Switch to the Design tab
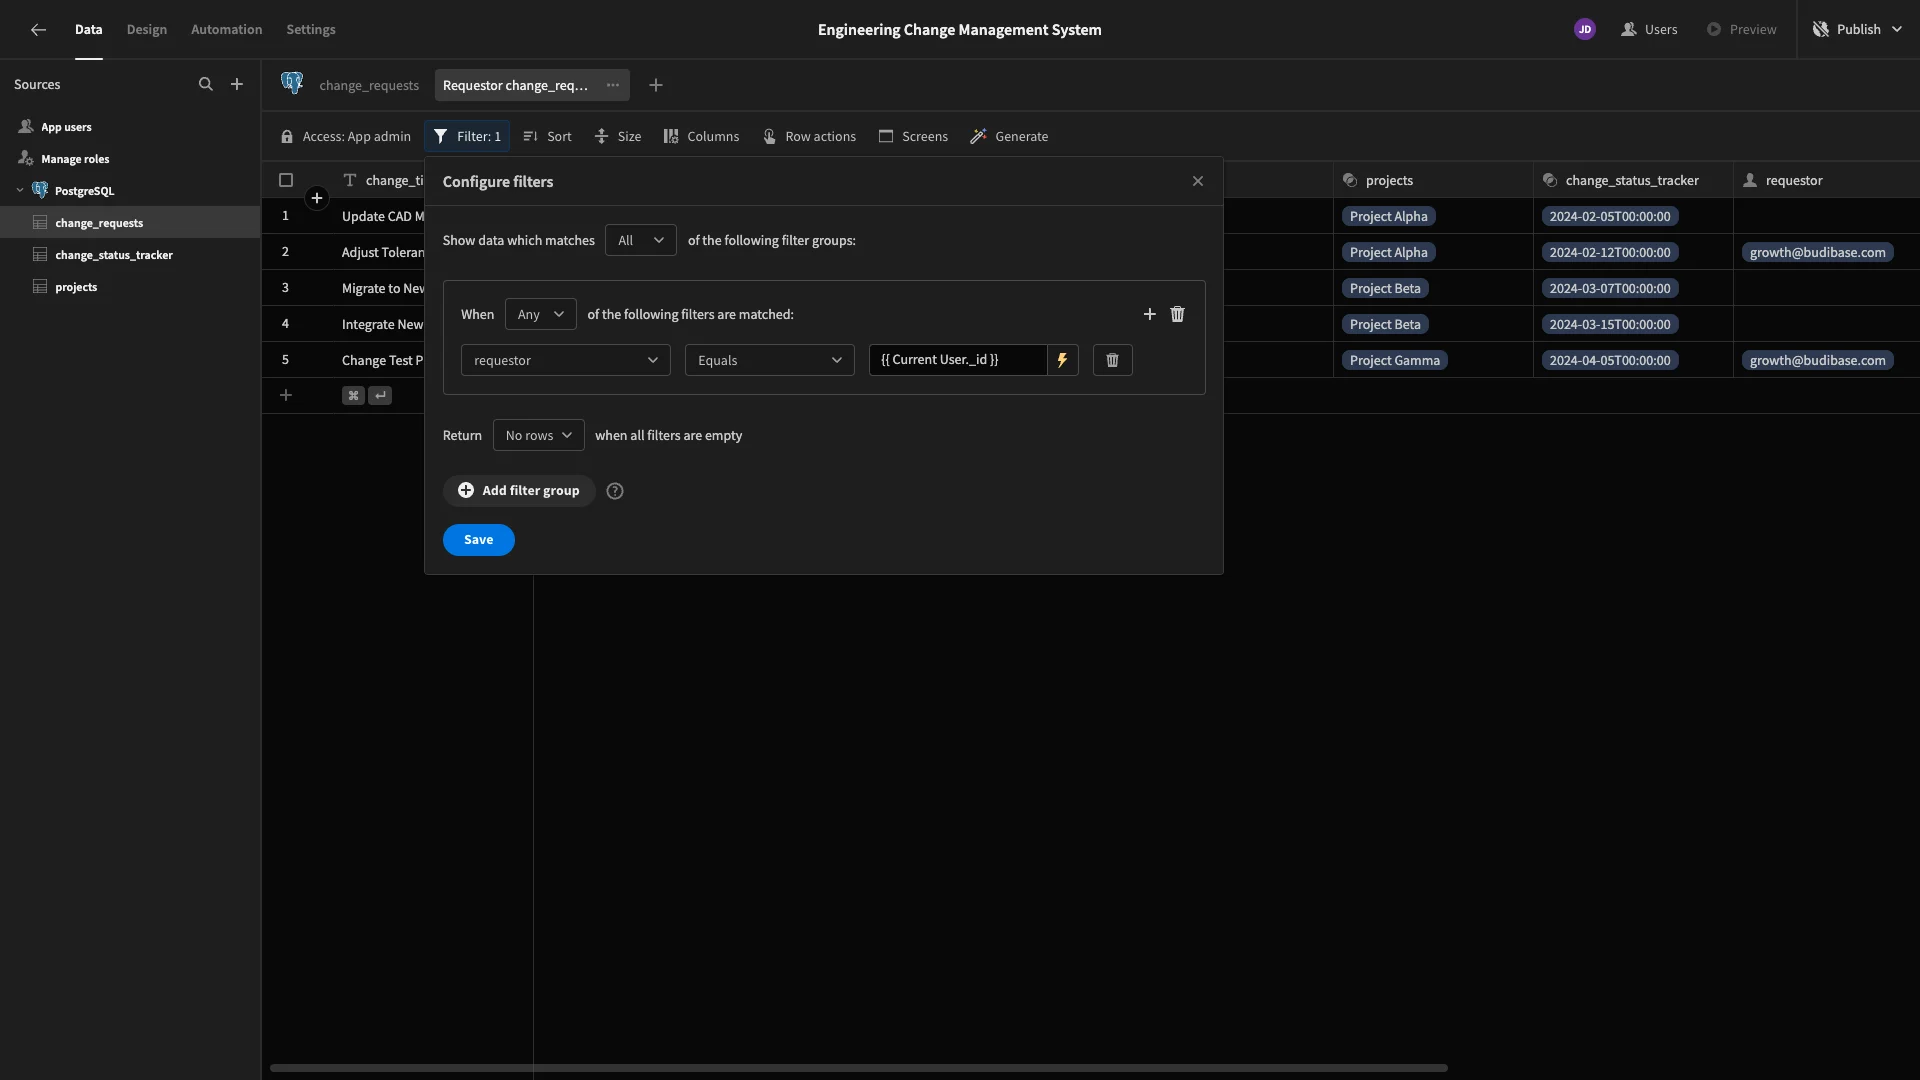The height and width of the screenshot is (1080, 1920). [x=147, y=30]
